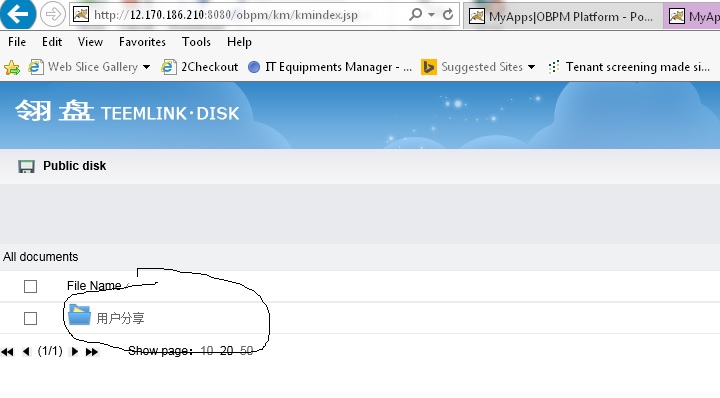Click the Refresh page icon
The image size is (720, 398).
[448, 15]
